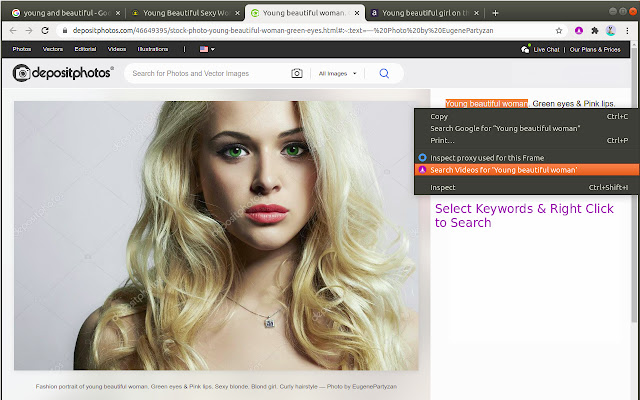
Task: Click the magnifier search button
Action: tap(384, 73)
